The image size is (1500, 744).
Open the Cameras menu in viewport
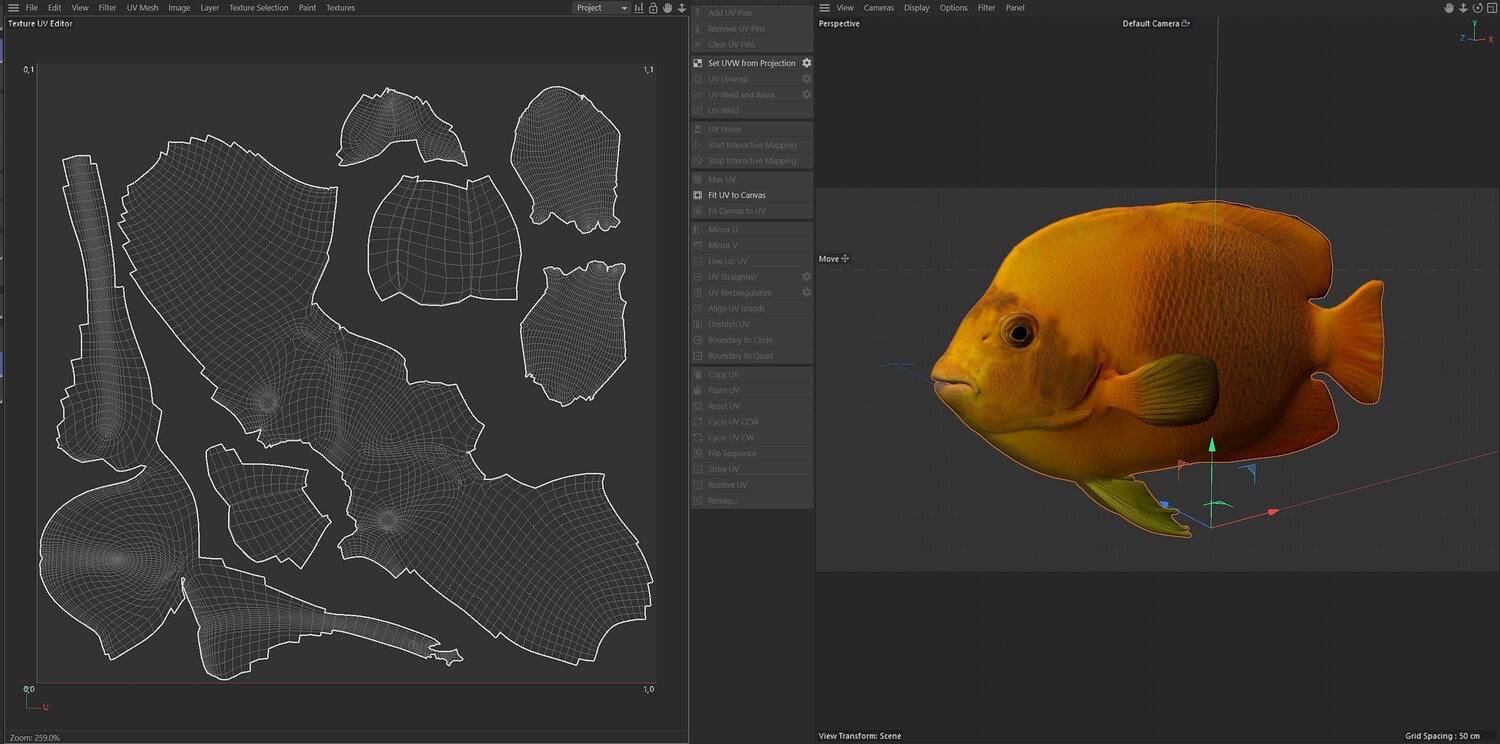[879, 8]
